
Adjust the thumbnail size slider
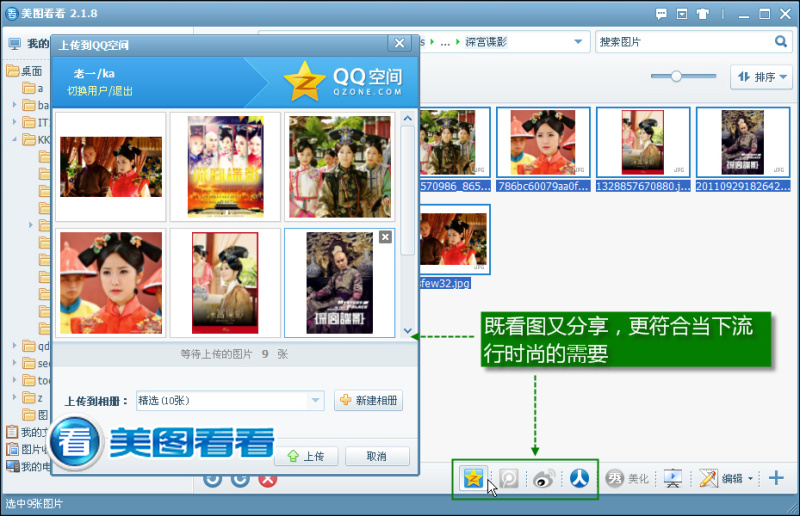tap(676, 76)
